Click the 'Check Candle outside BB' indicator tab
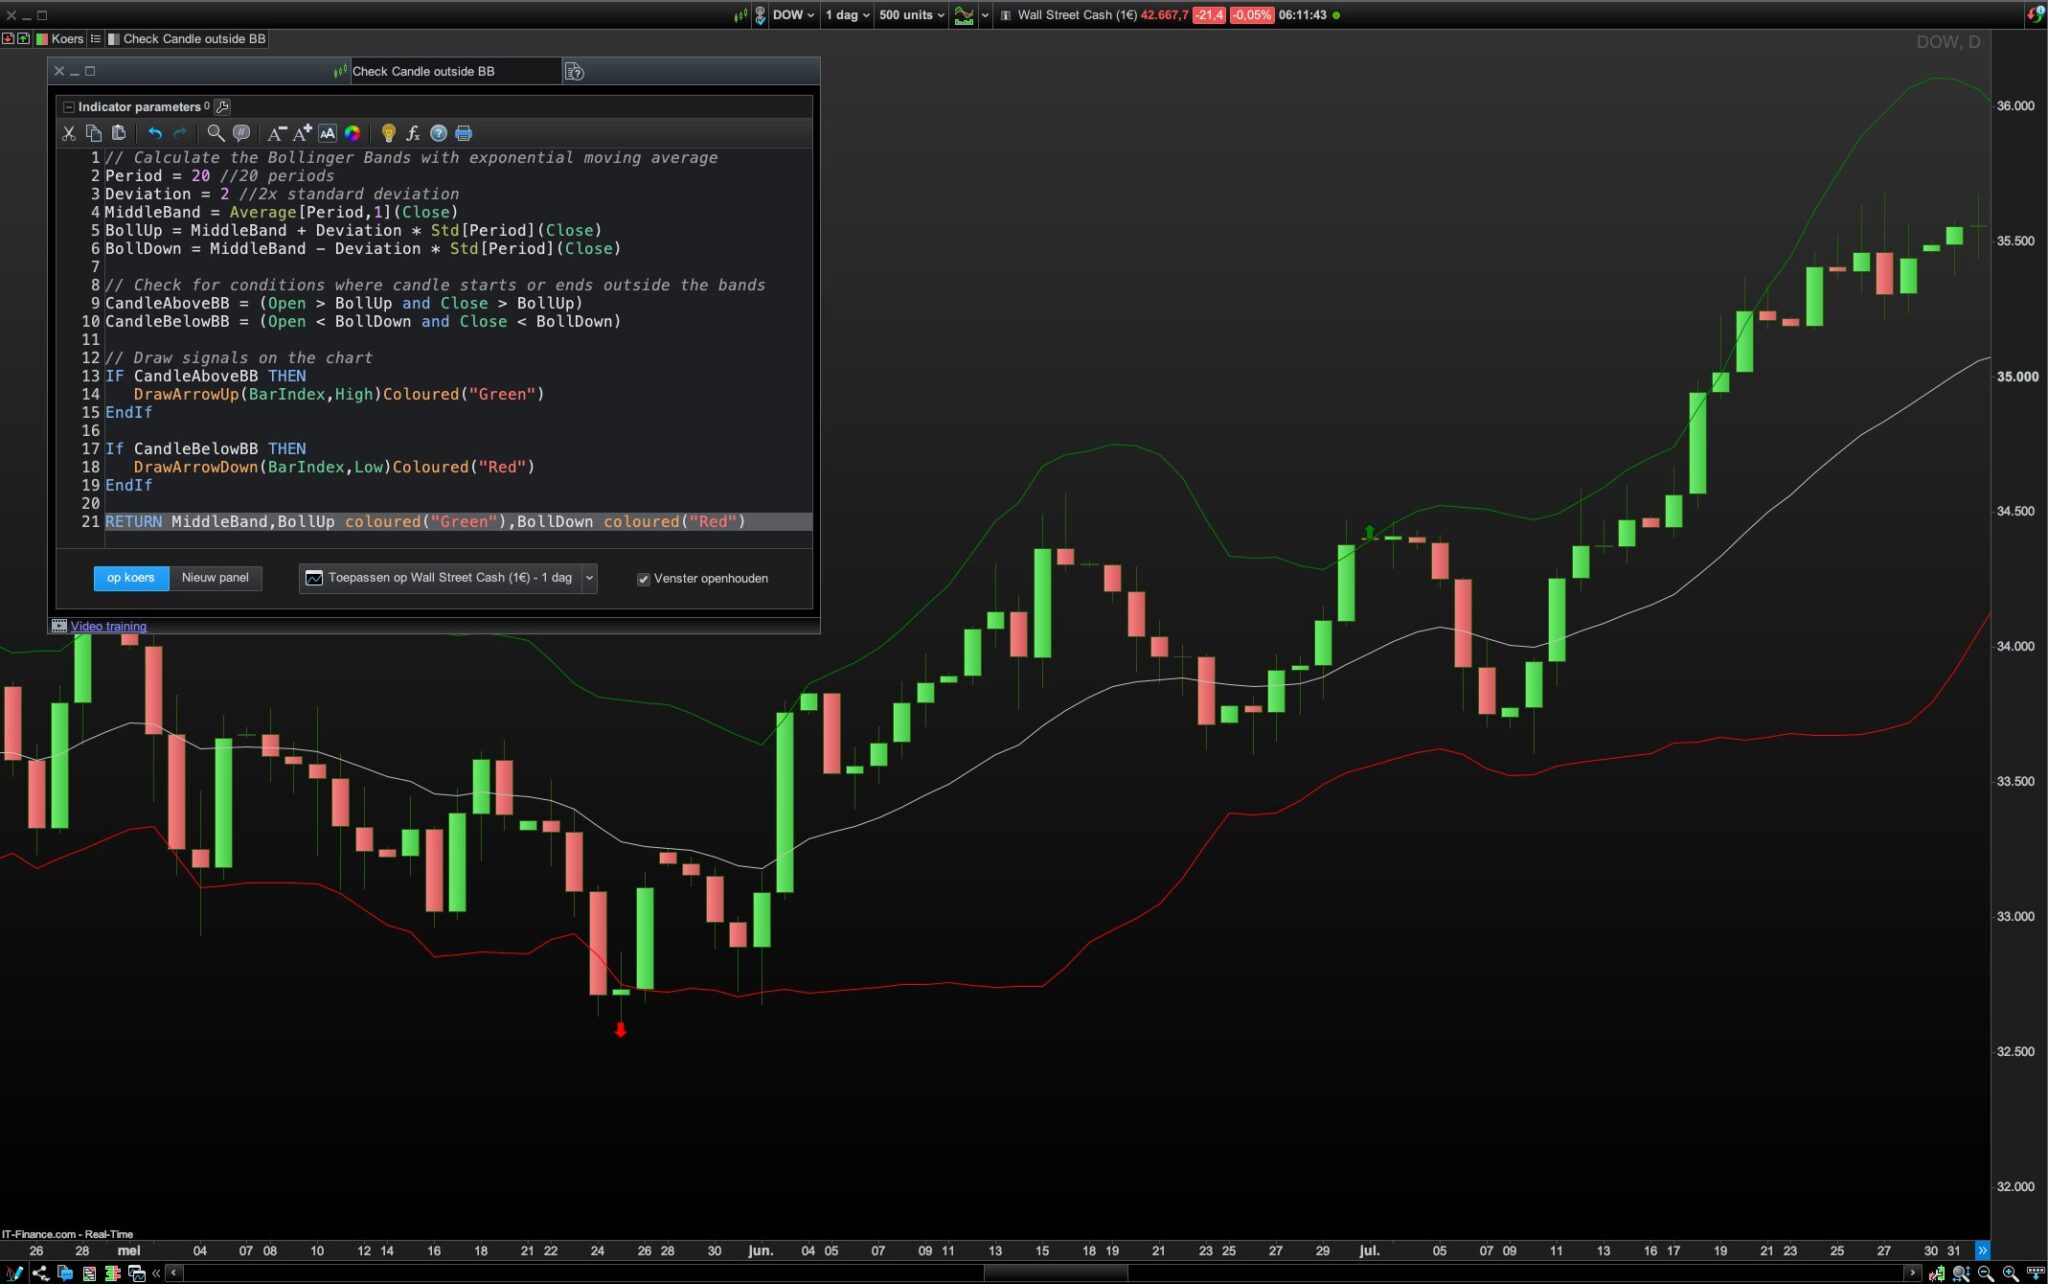This screenshot has height=1284, width=2048. point(193,39)
